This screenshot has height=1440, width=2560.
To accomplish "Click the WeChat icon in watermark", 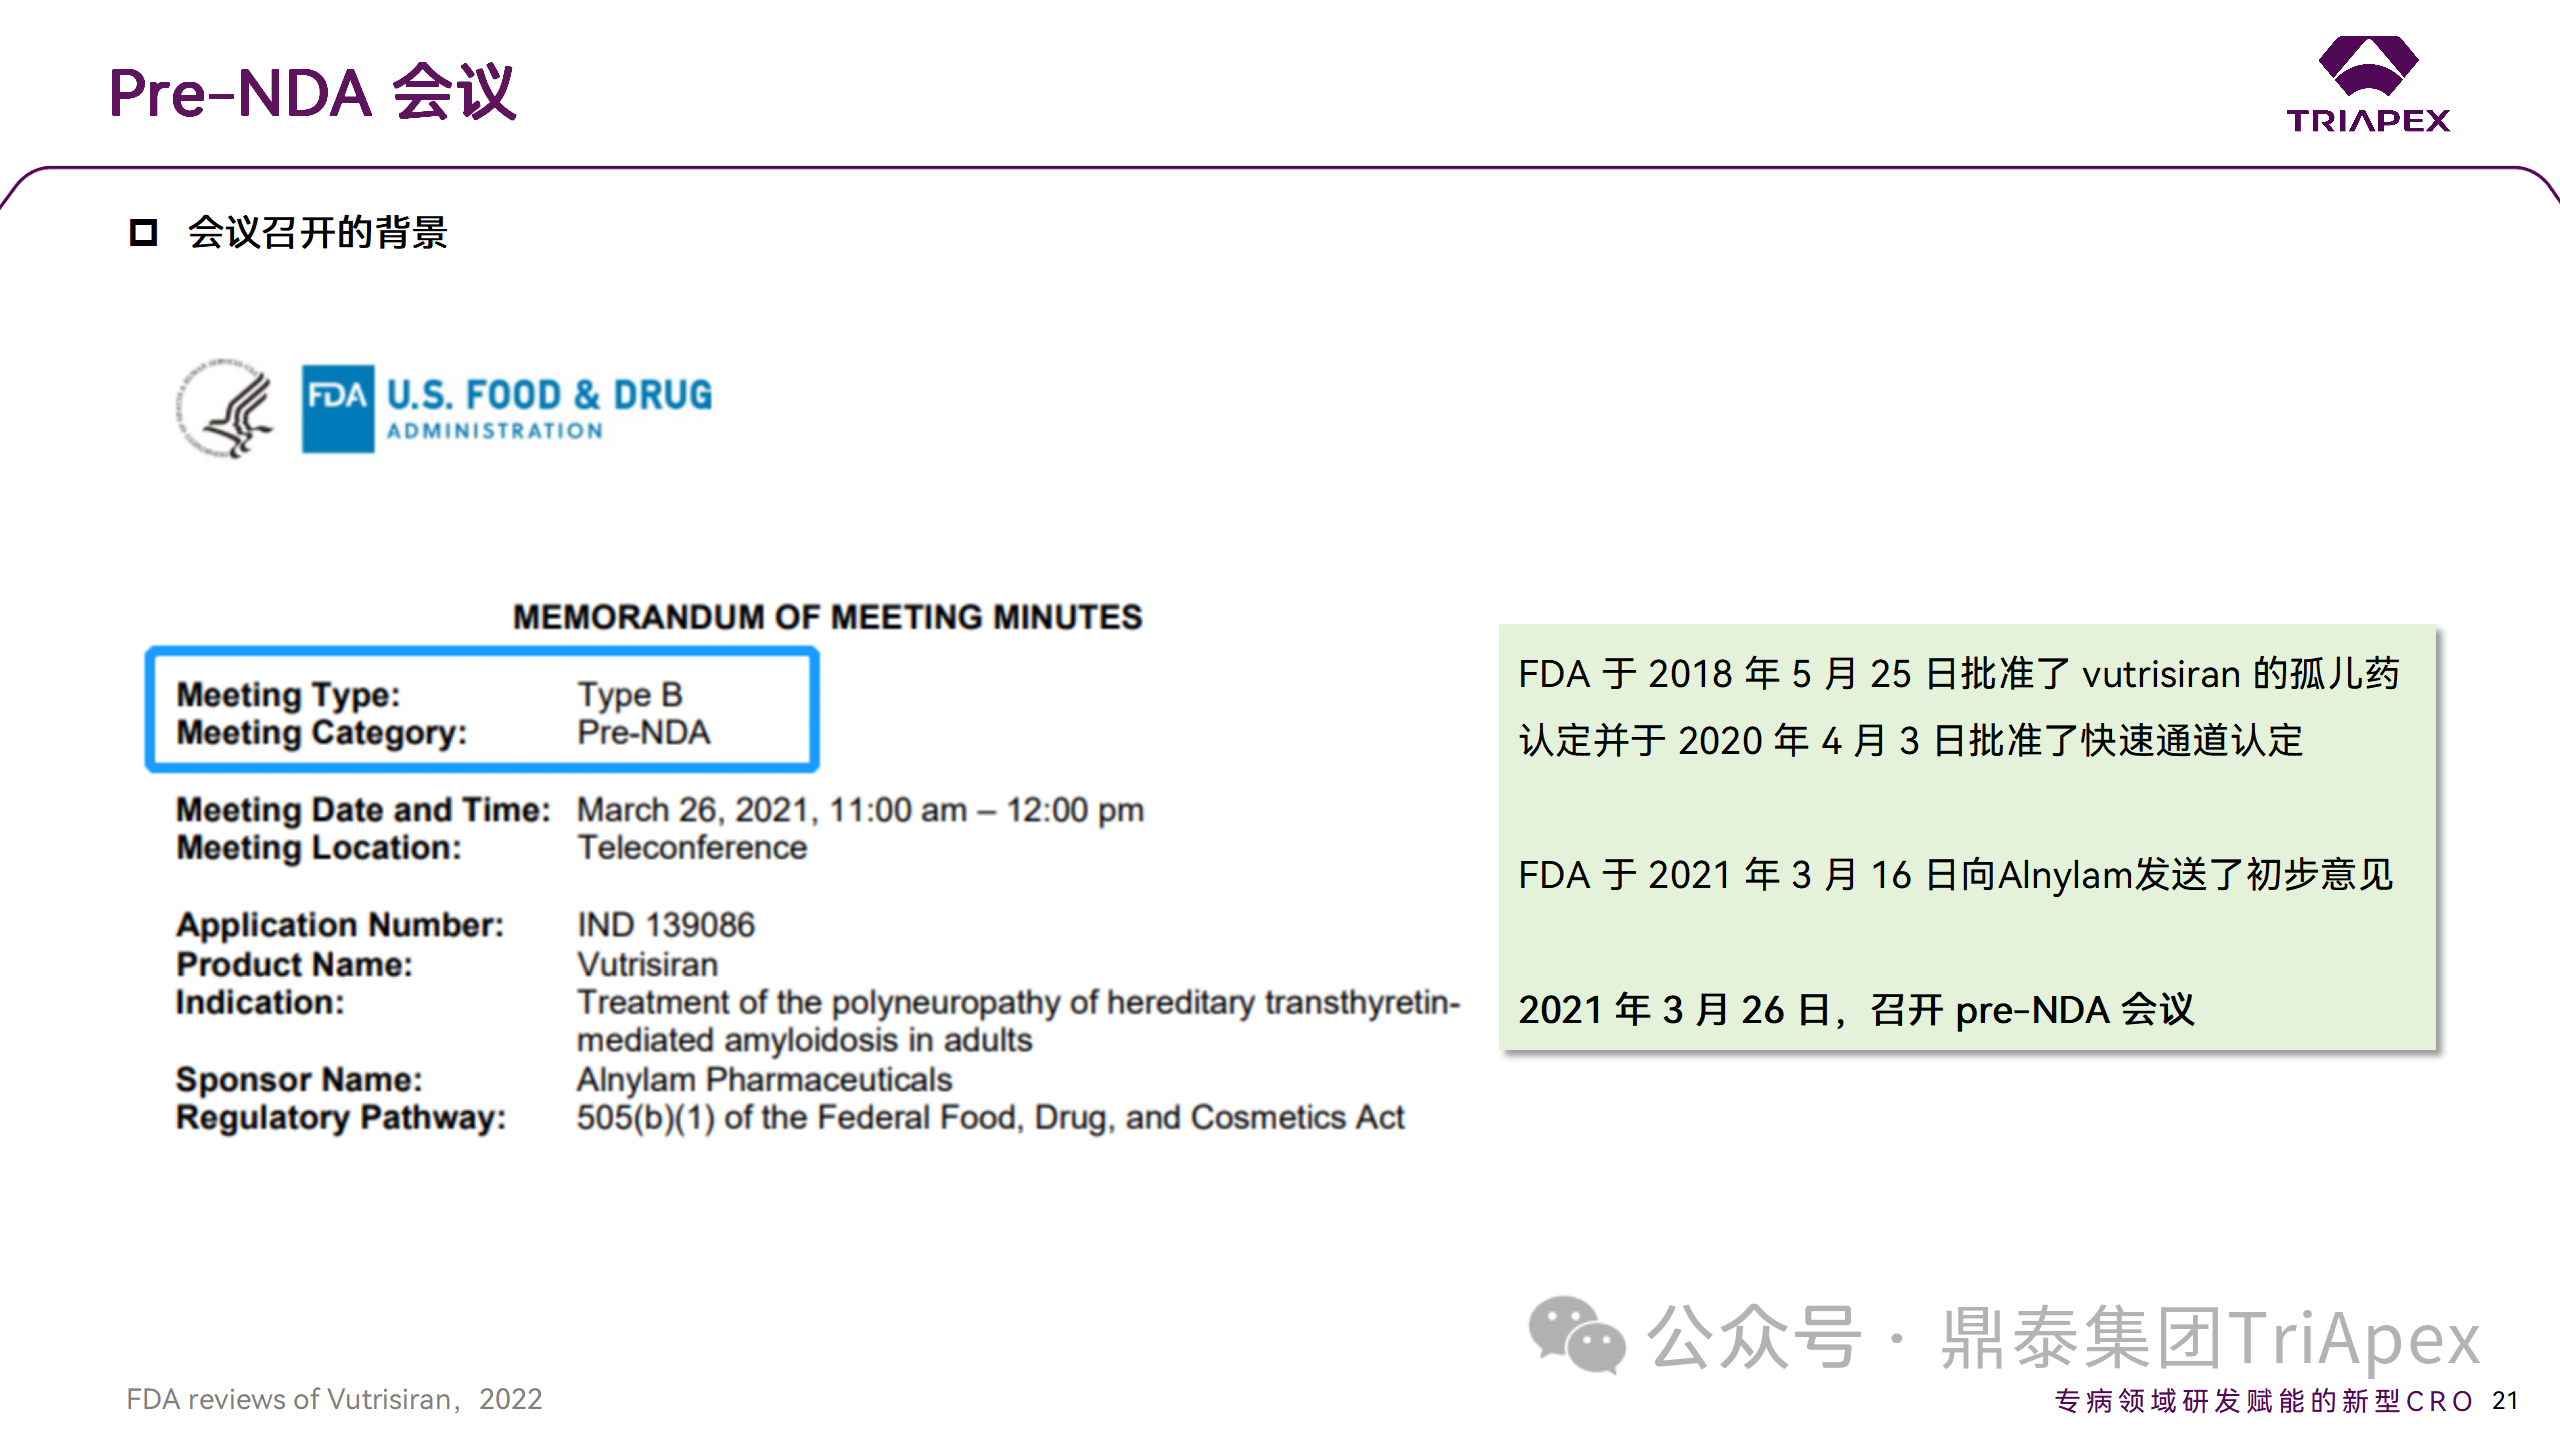I will click(1576, 1335).
